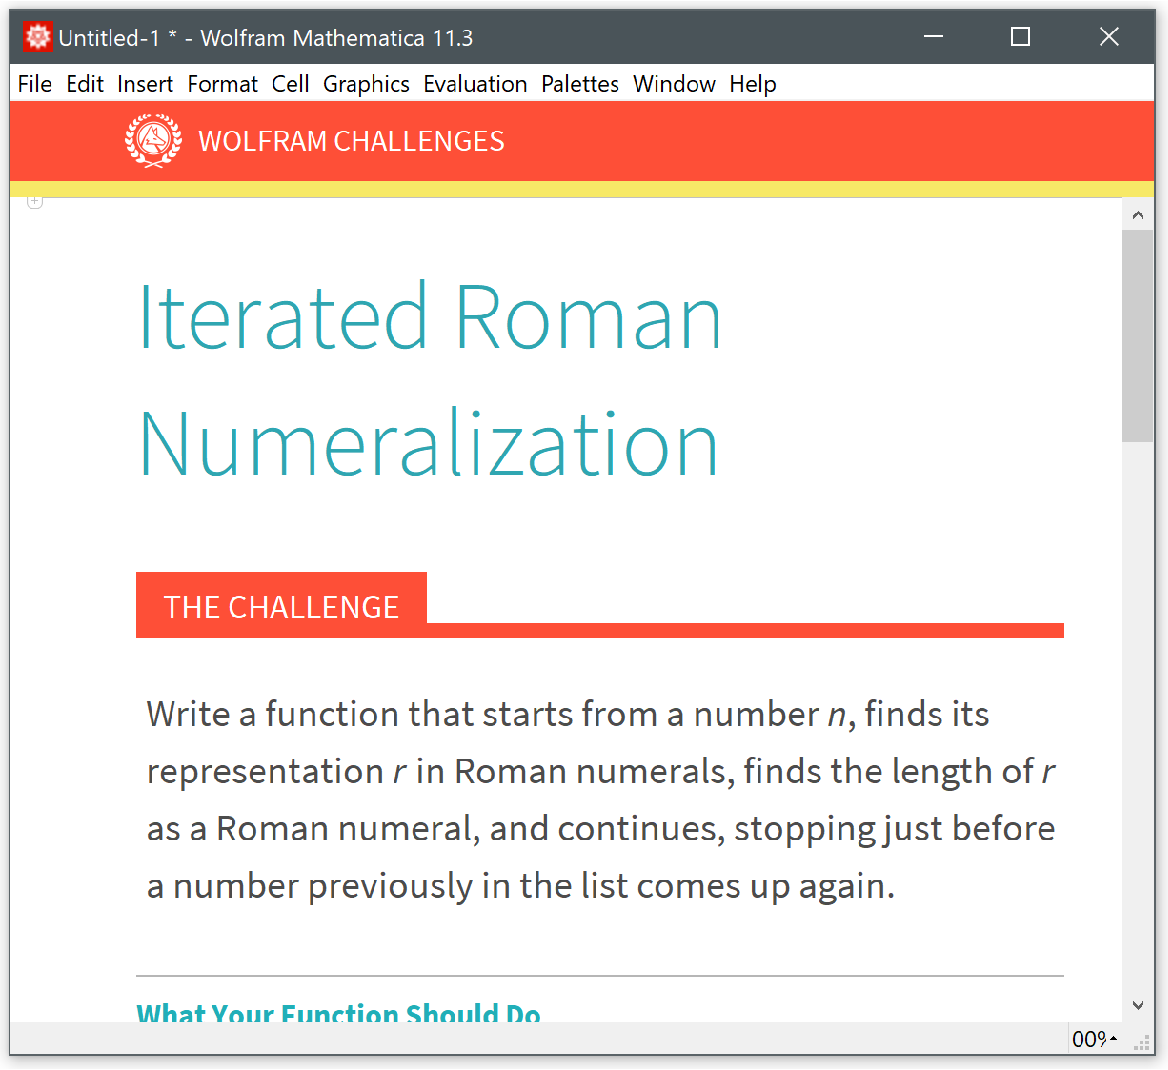Click the Cell menu
This screenshot has width=1168, height=1070.
point(290,84)
